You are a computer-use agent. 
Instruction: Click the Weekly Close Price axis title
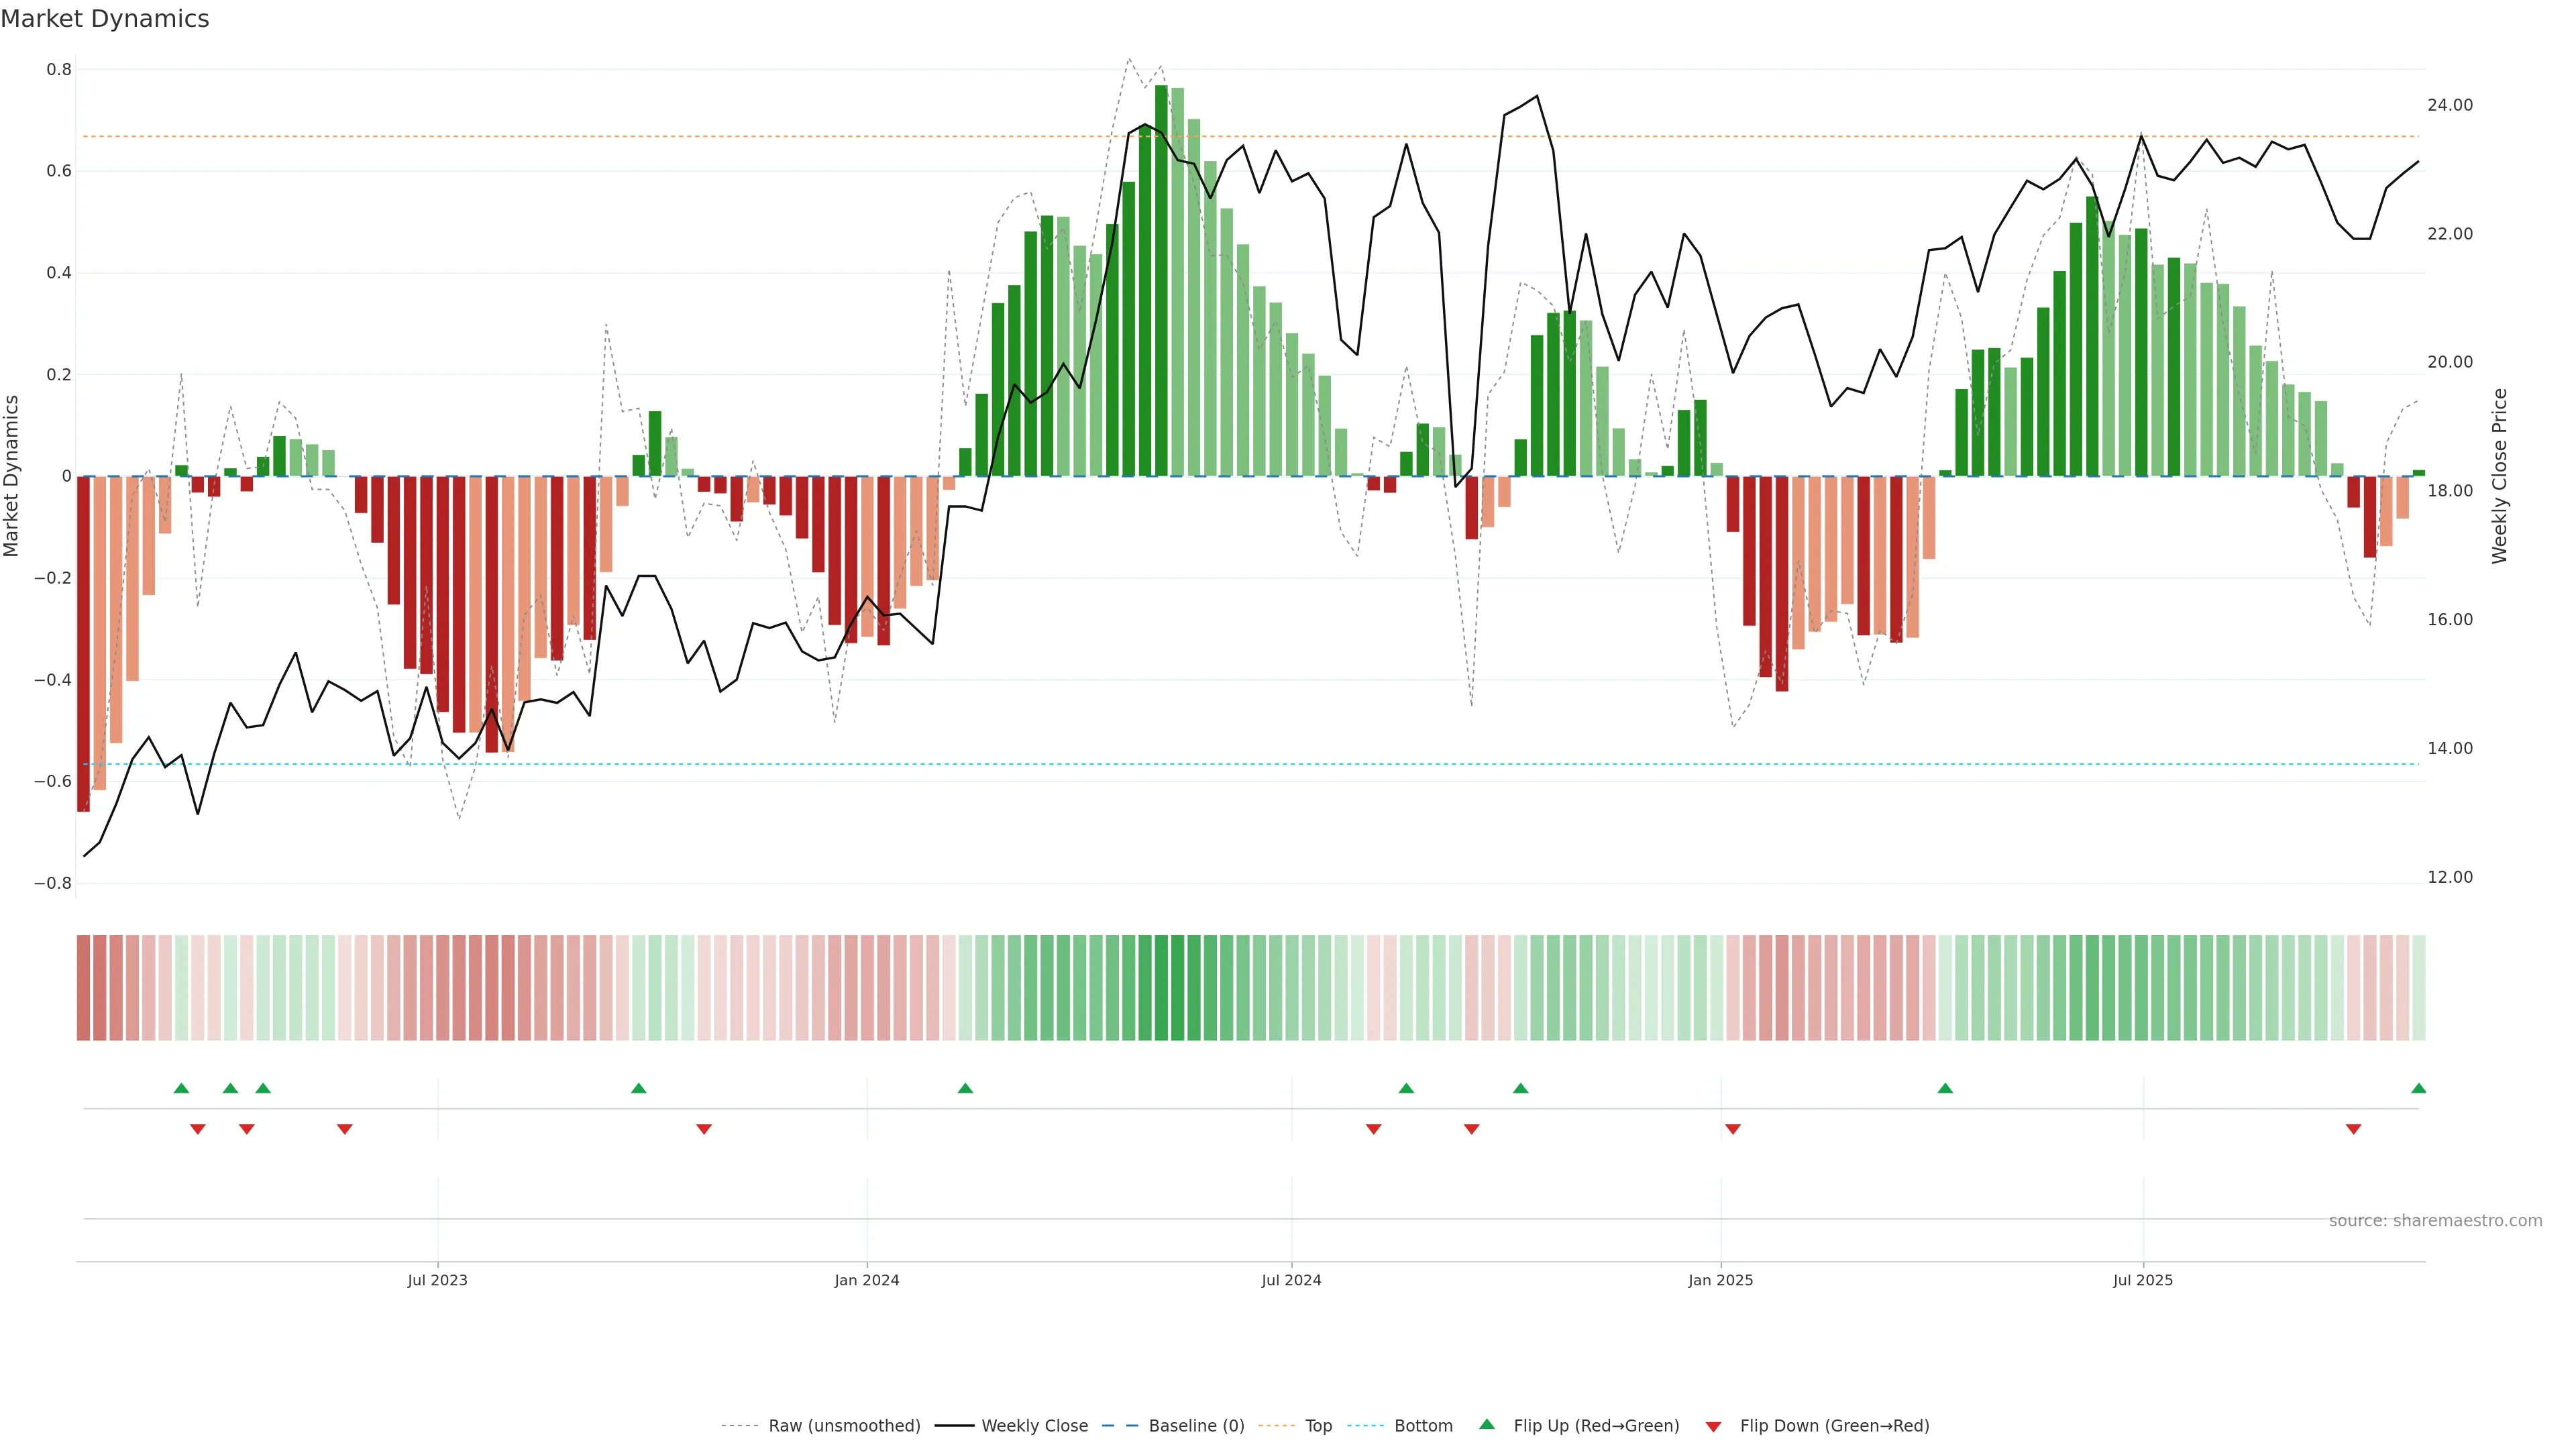pyautogui.click(x=2500, y=476)
